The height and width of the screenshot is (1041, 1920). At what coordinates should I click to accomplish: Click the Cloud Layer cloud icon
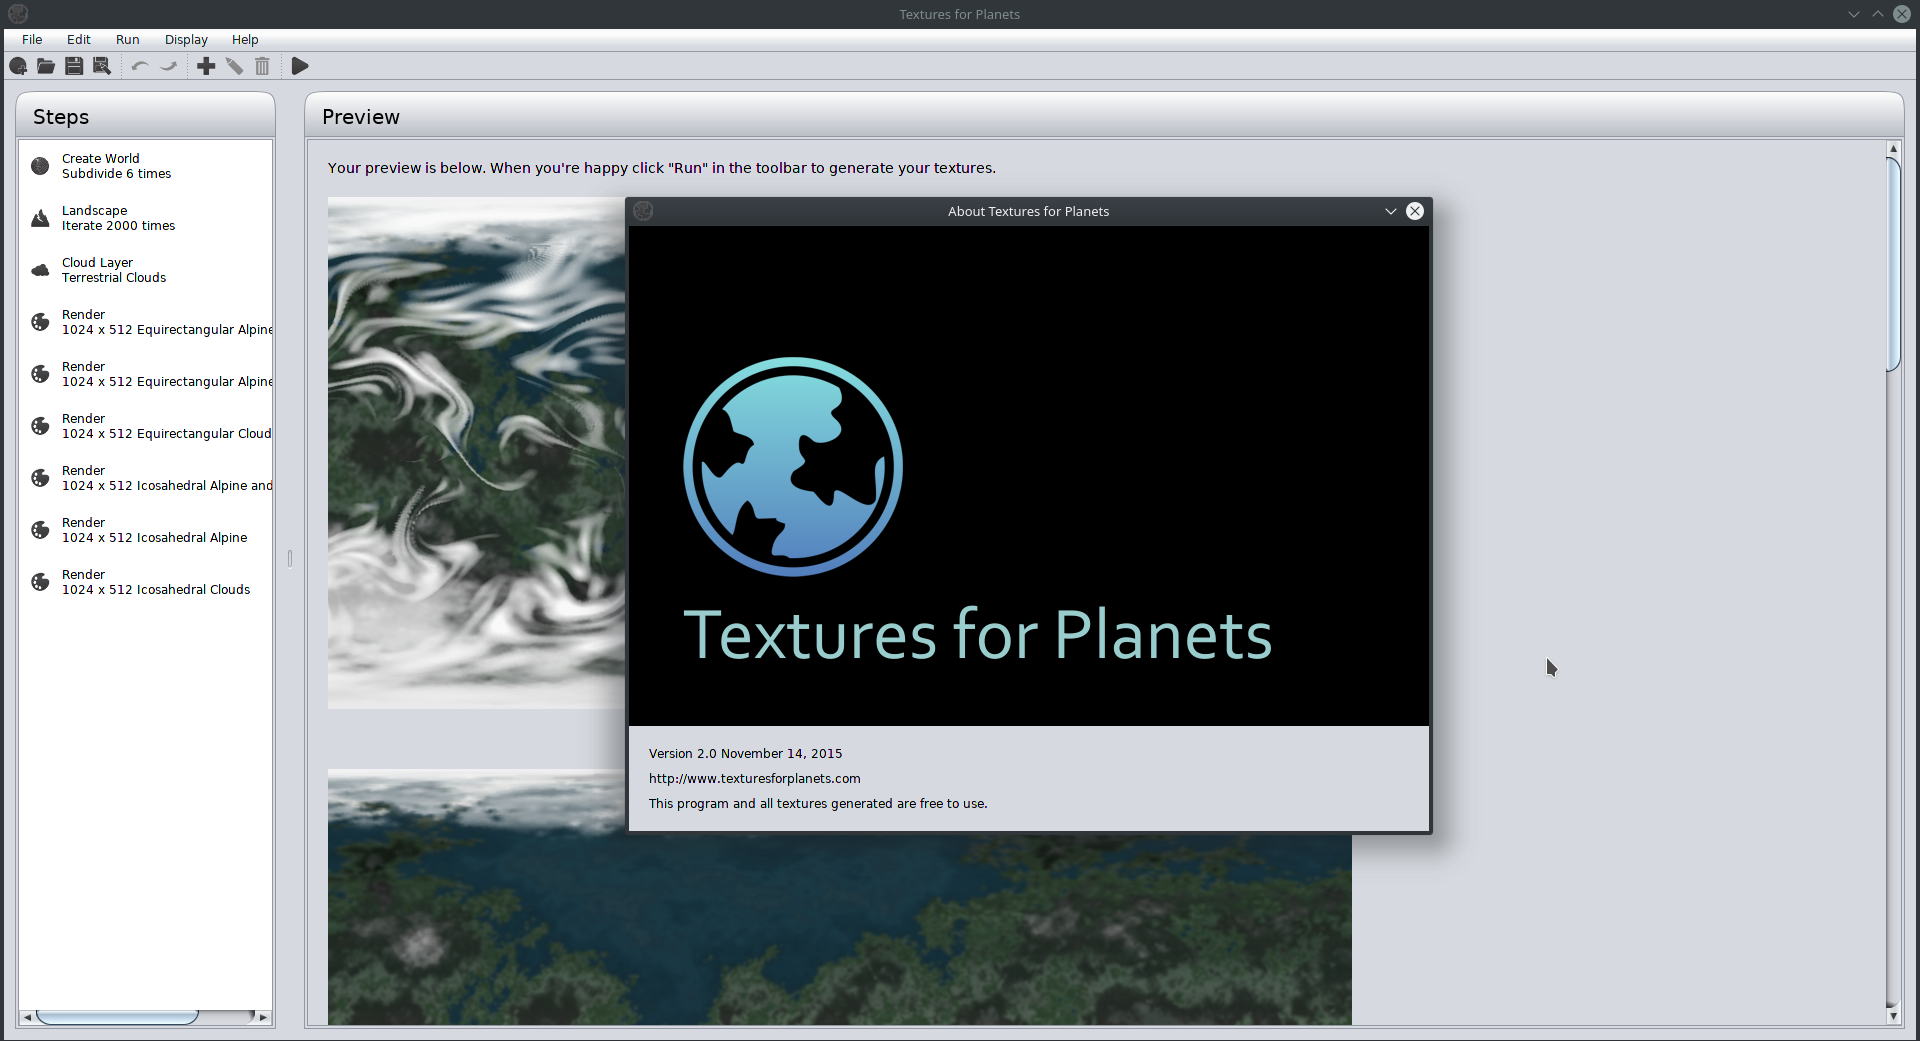tap(40, 270)
